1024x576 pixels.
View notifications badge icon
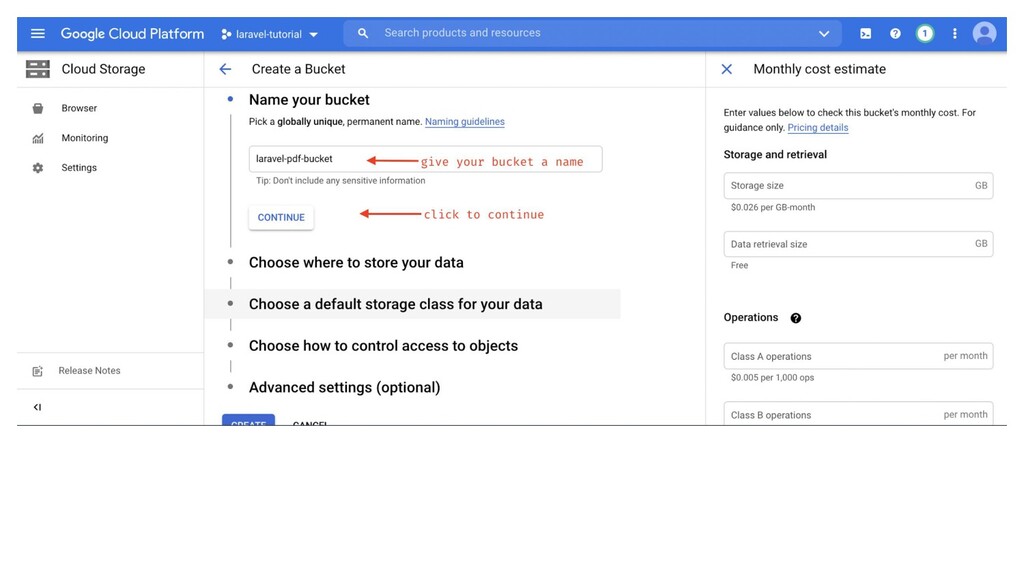tap(925, 34)
